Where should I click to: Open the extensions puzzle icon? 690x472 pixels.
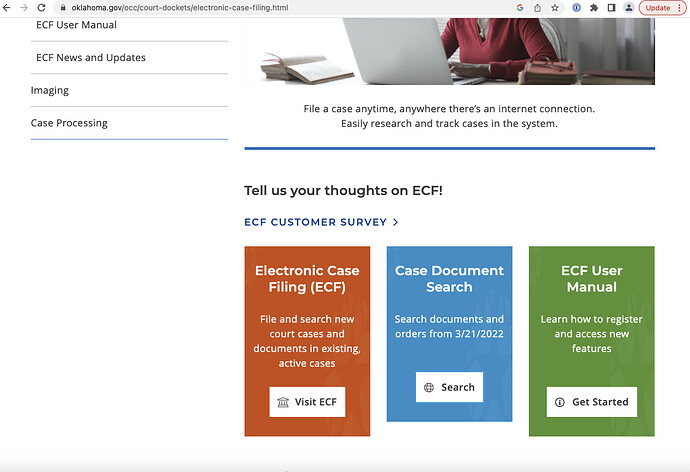[594, 8]
